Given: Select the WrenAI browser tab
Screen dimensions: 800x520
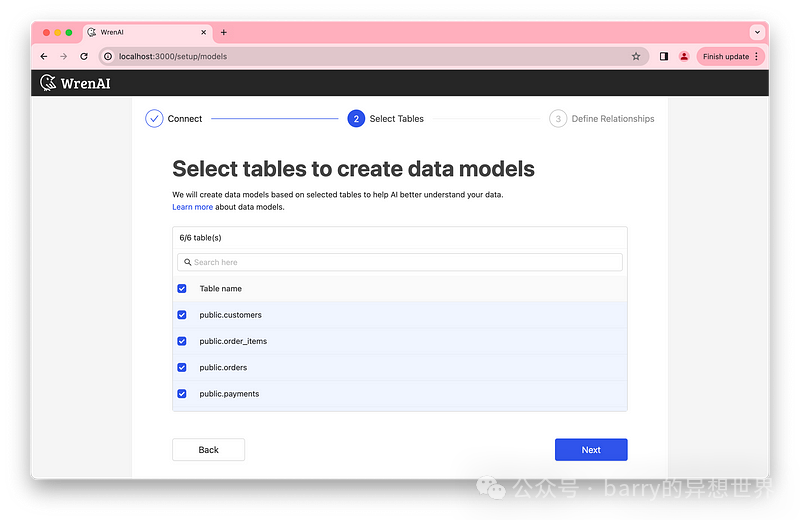Looking at the screenshot, I should click(145, 32).
